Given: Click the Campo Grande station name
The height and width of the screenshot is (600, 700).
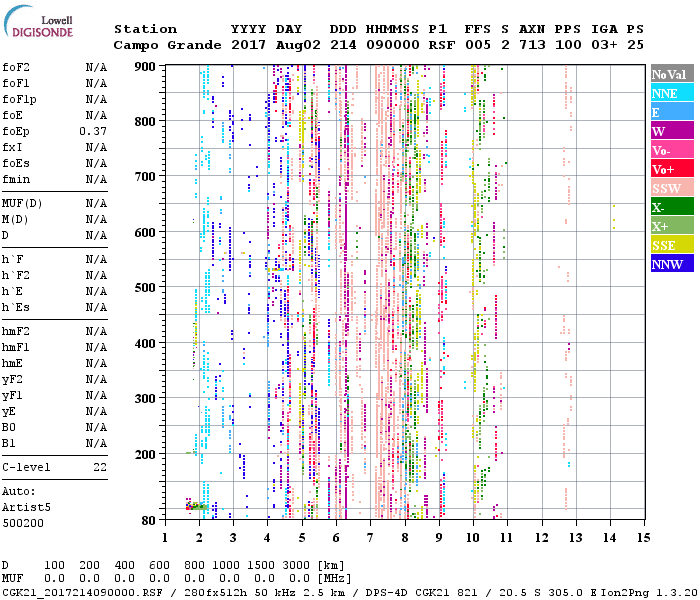Looking at the screenshot, I should (x=165, y=45).
